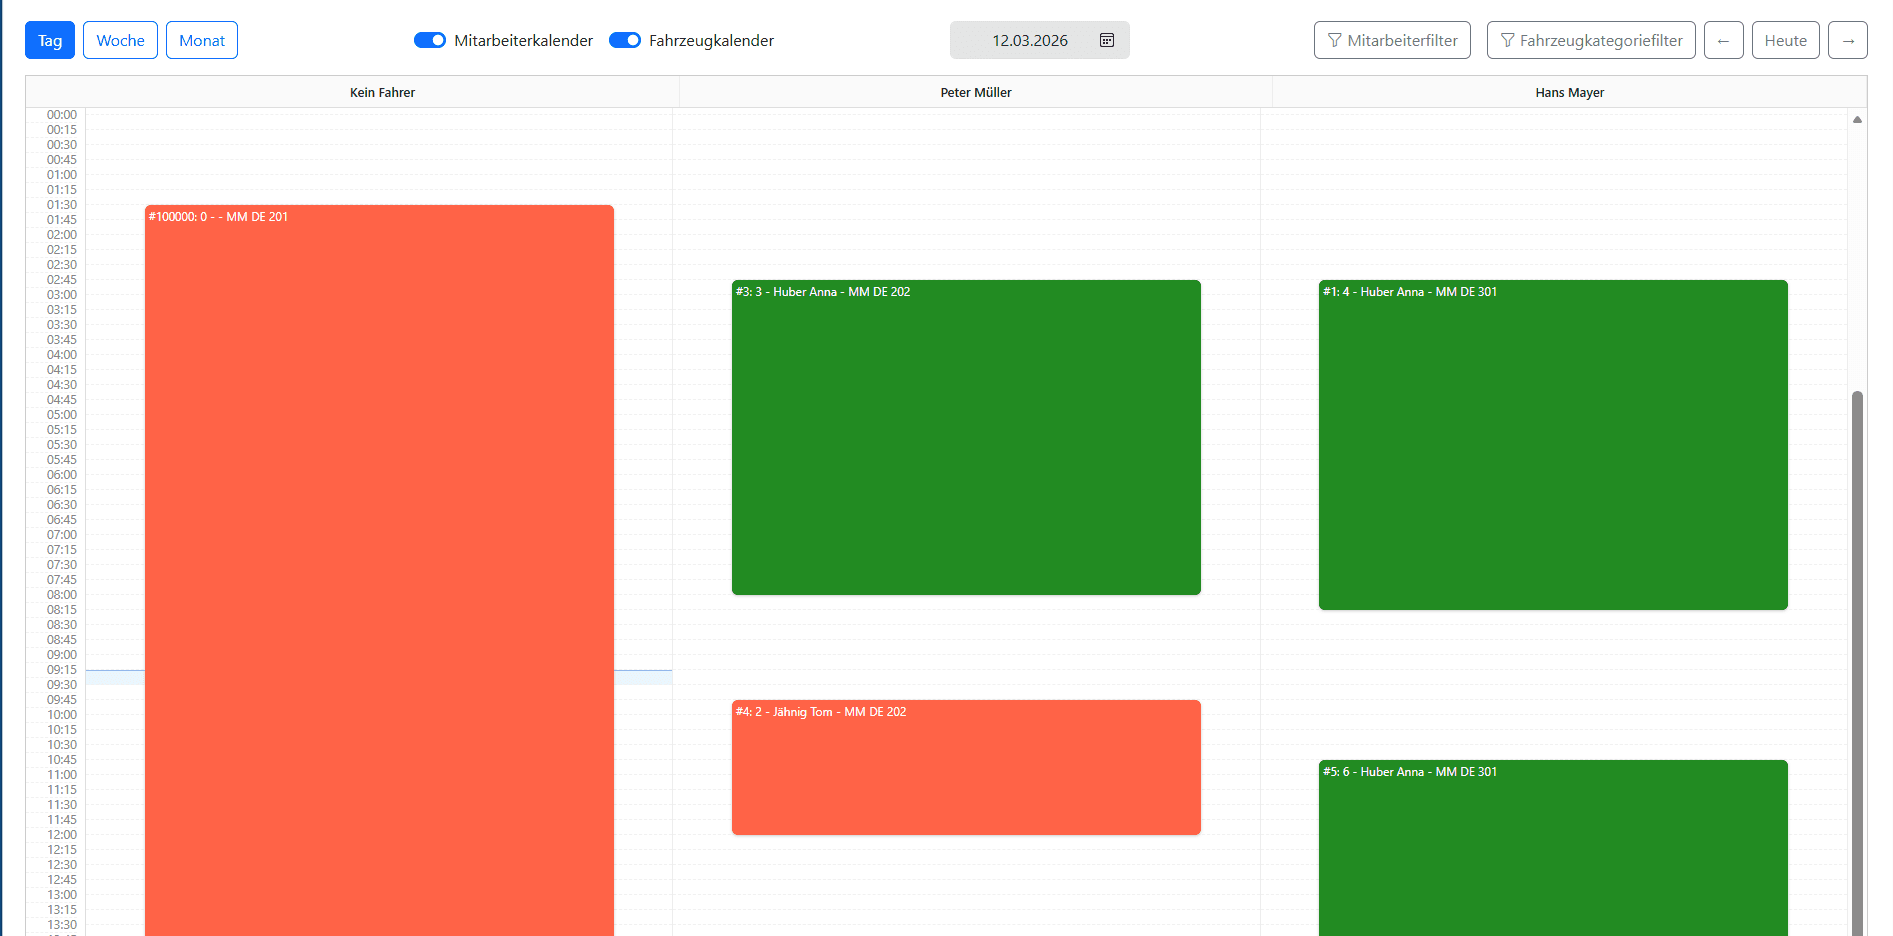Open booking #1 Huber Anna MM DE 301
This screenshot has width=1893, height=936.
[x=1553, y=445]
